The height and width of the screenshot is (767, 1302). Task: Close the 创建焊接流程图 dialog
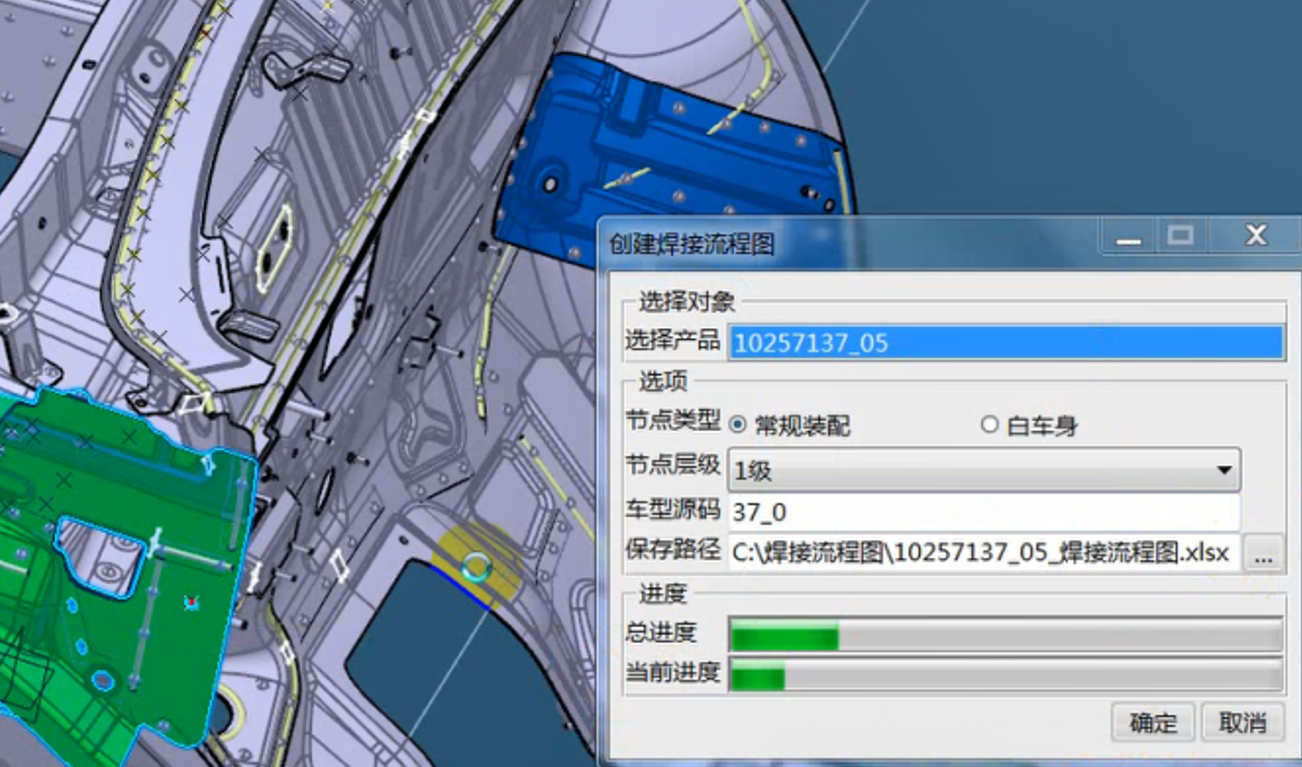1256,237
